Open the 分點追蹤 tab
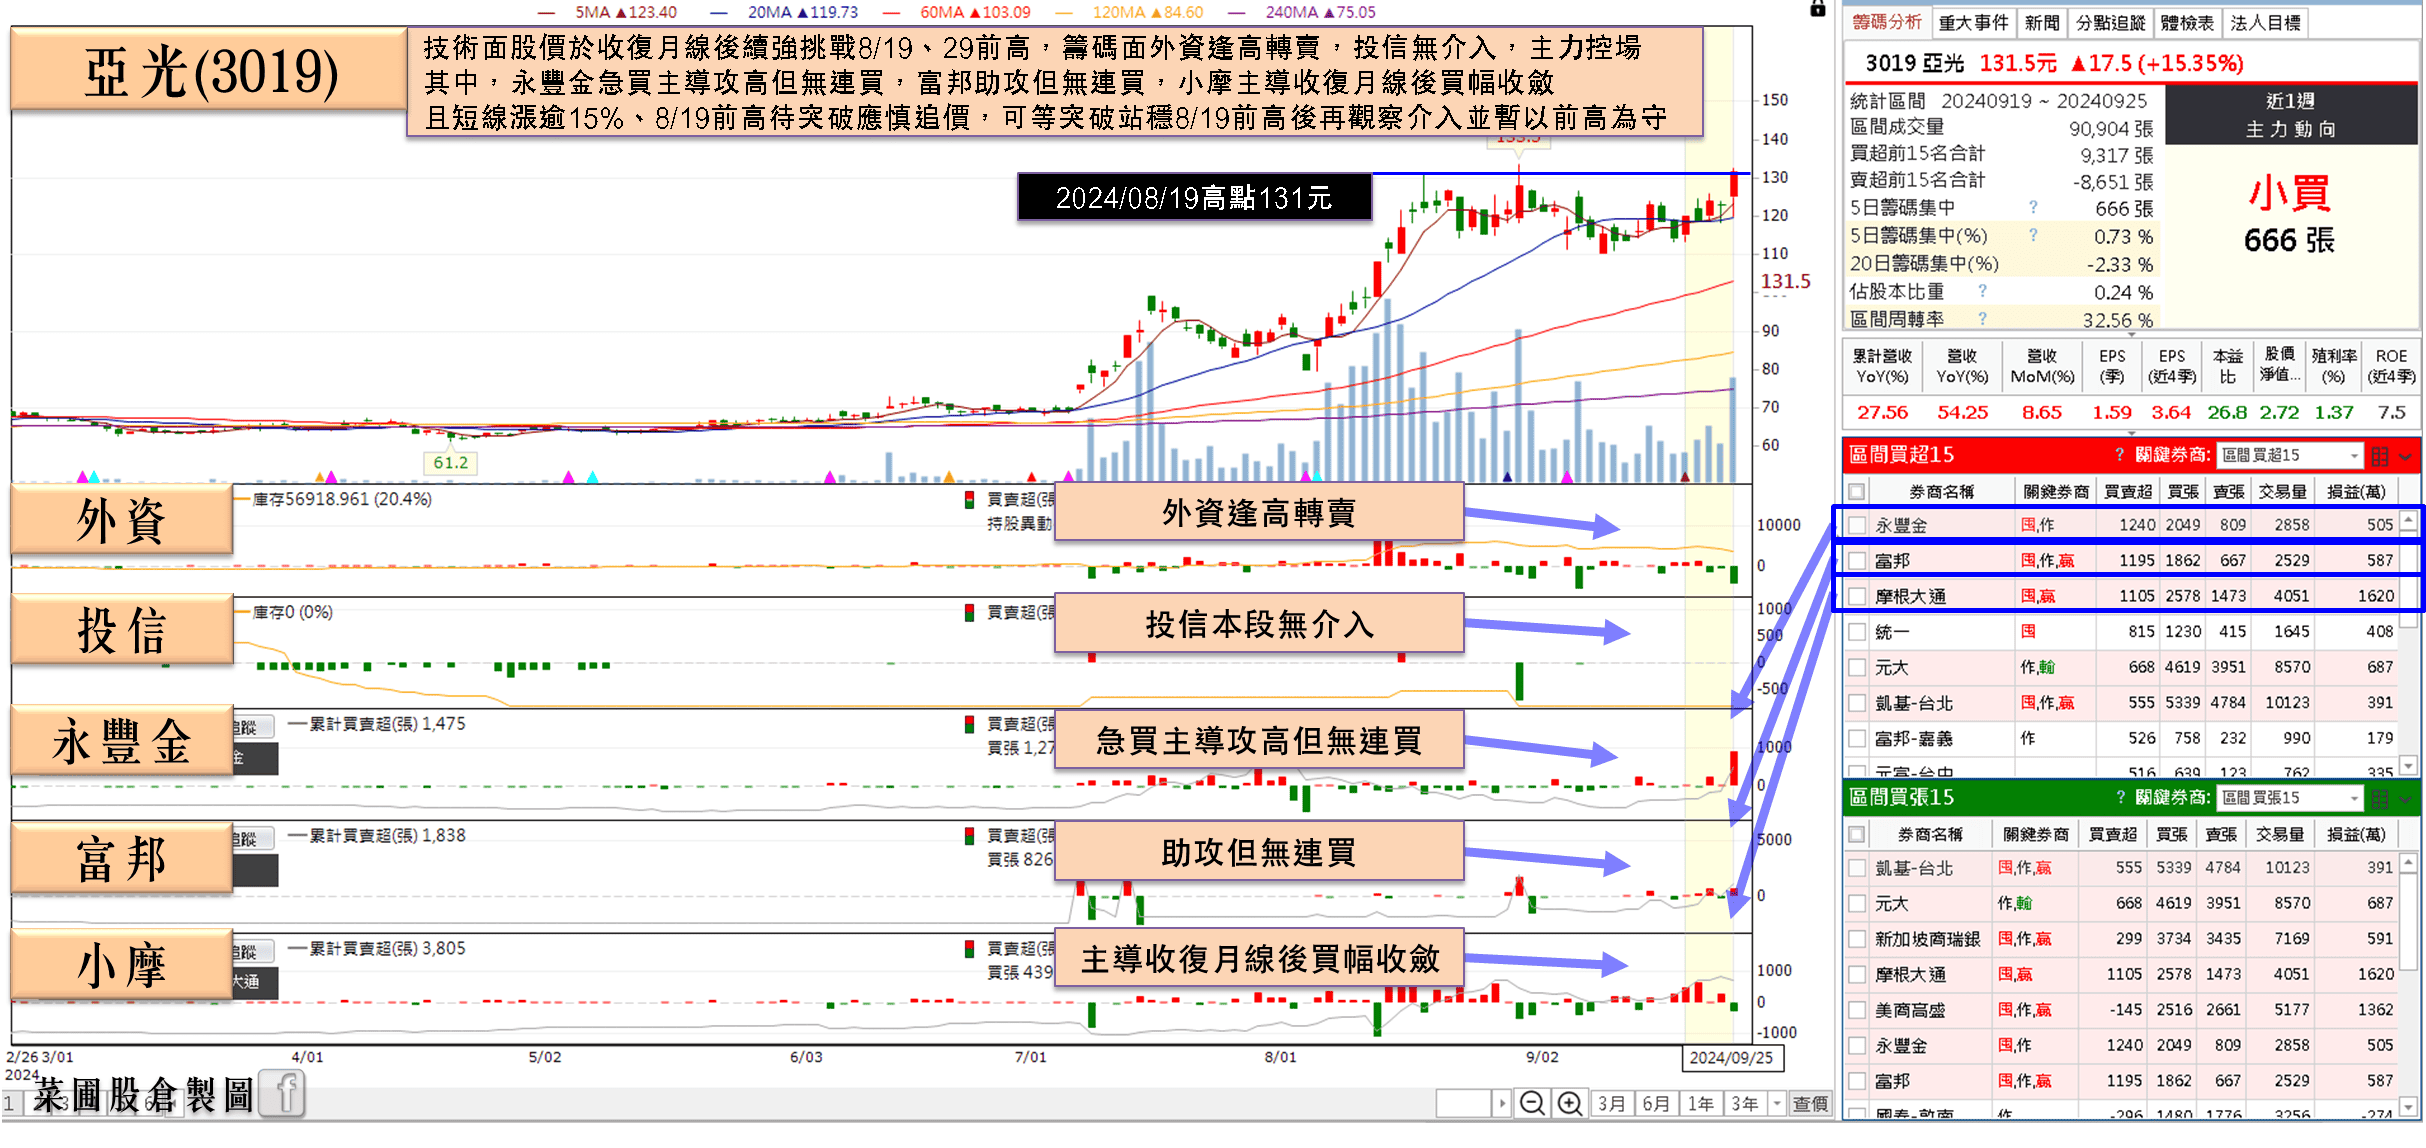 [x=2110, y=23]
